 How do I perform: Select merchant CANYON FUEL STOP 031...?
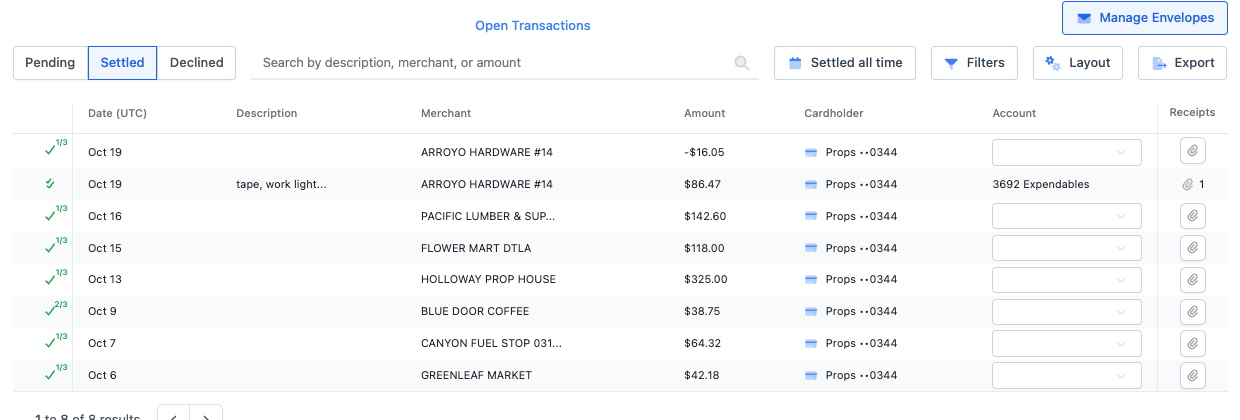click(491, 343)
